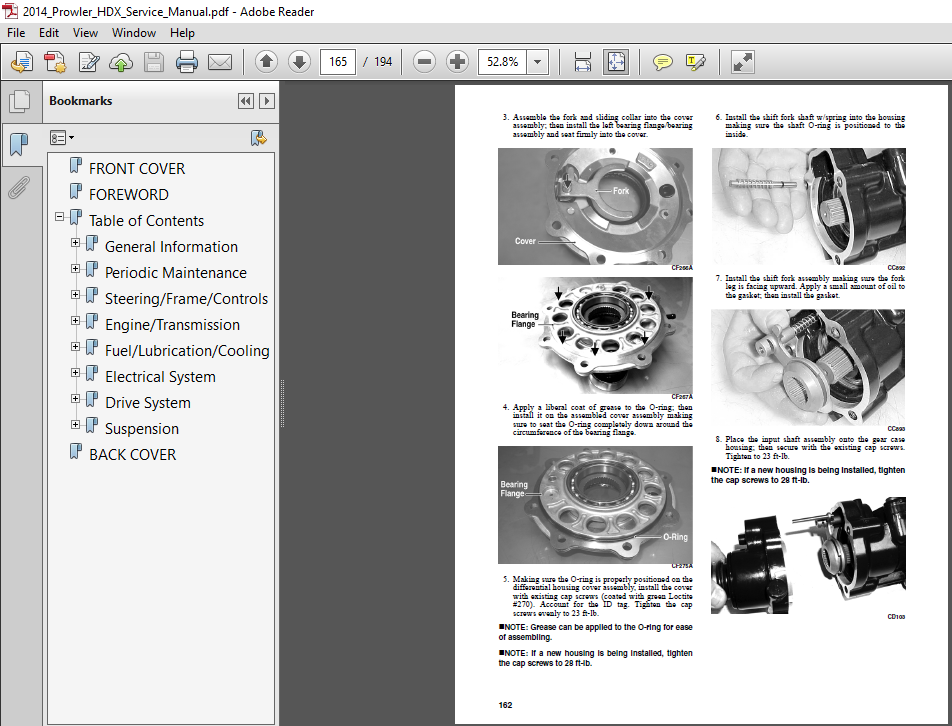The height and width of the screenshot is (726, 952).
Task: Click the Highlight text icon
Action: click(x=695, y=62)
